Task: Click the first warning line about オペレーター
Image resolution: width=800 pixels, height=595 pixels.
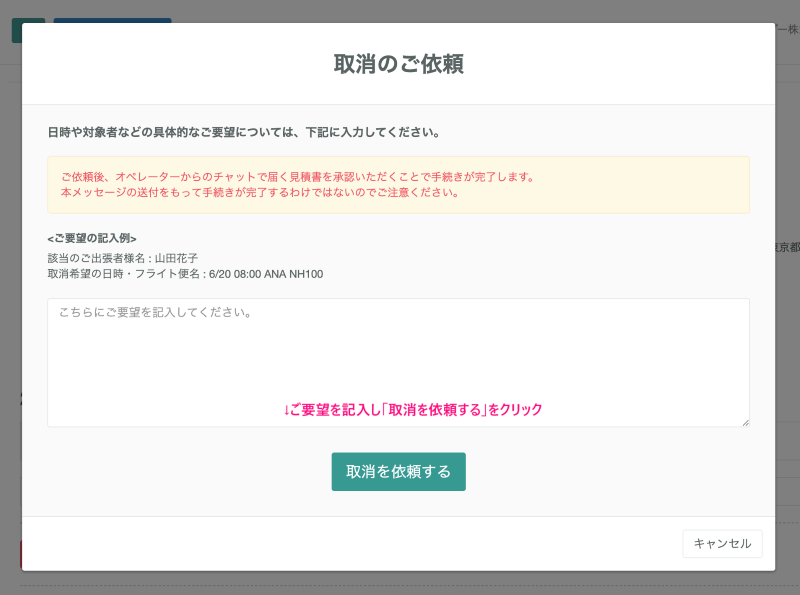Action: [298, 177]
